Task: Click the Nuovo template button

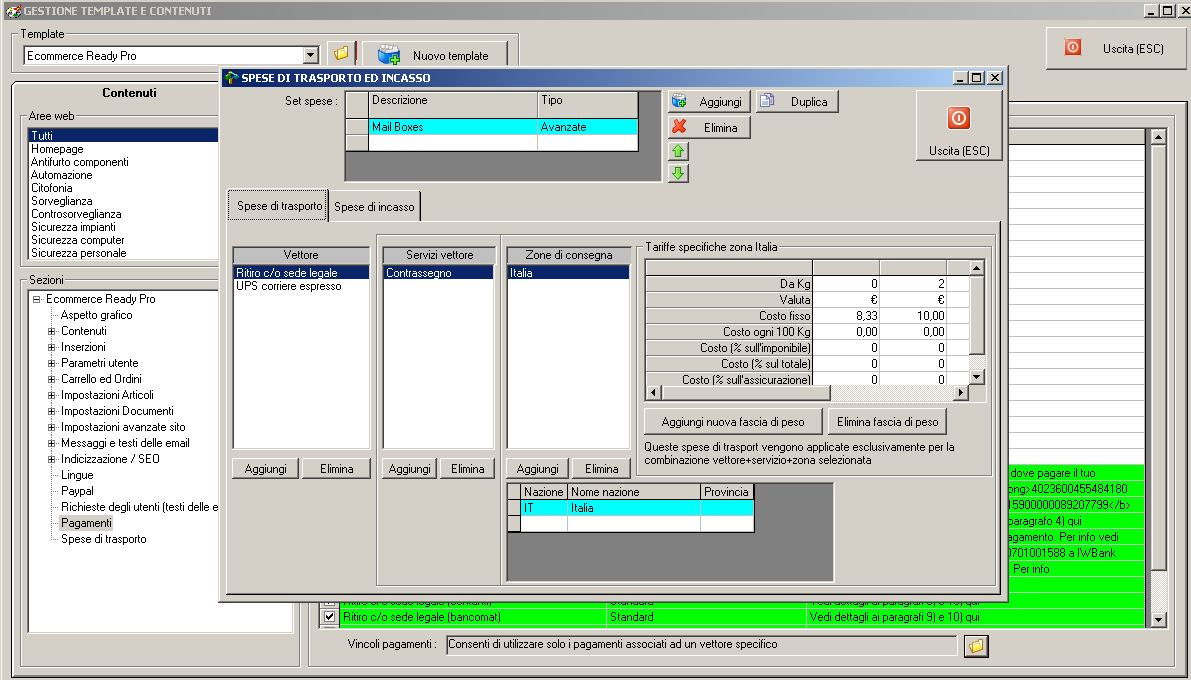Action: [x=435, y=55]
